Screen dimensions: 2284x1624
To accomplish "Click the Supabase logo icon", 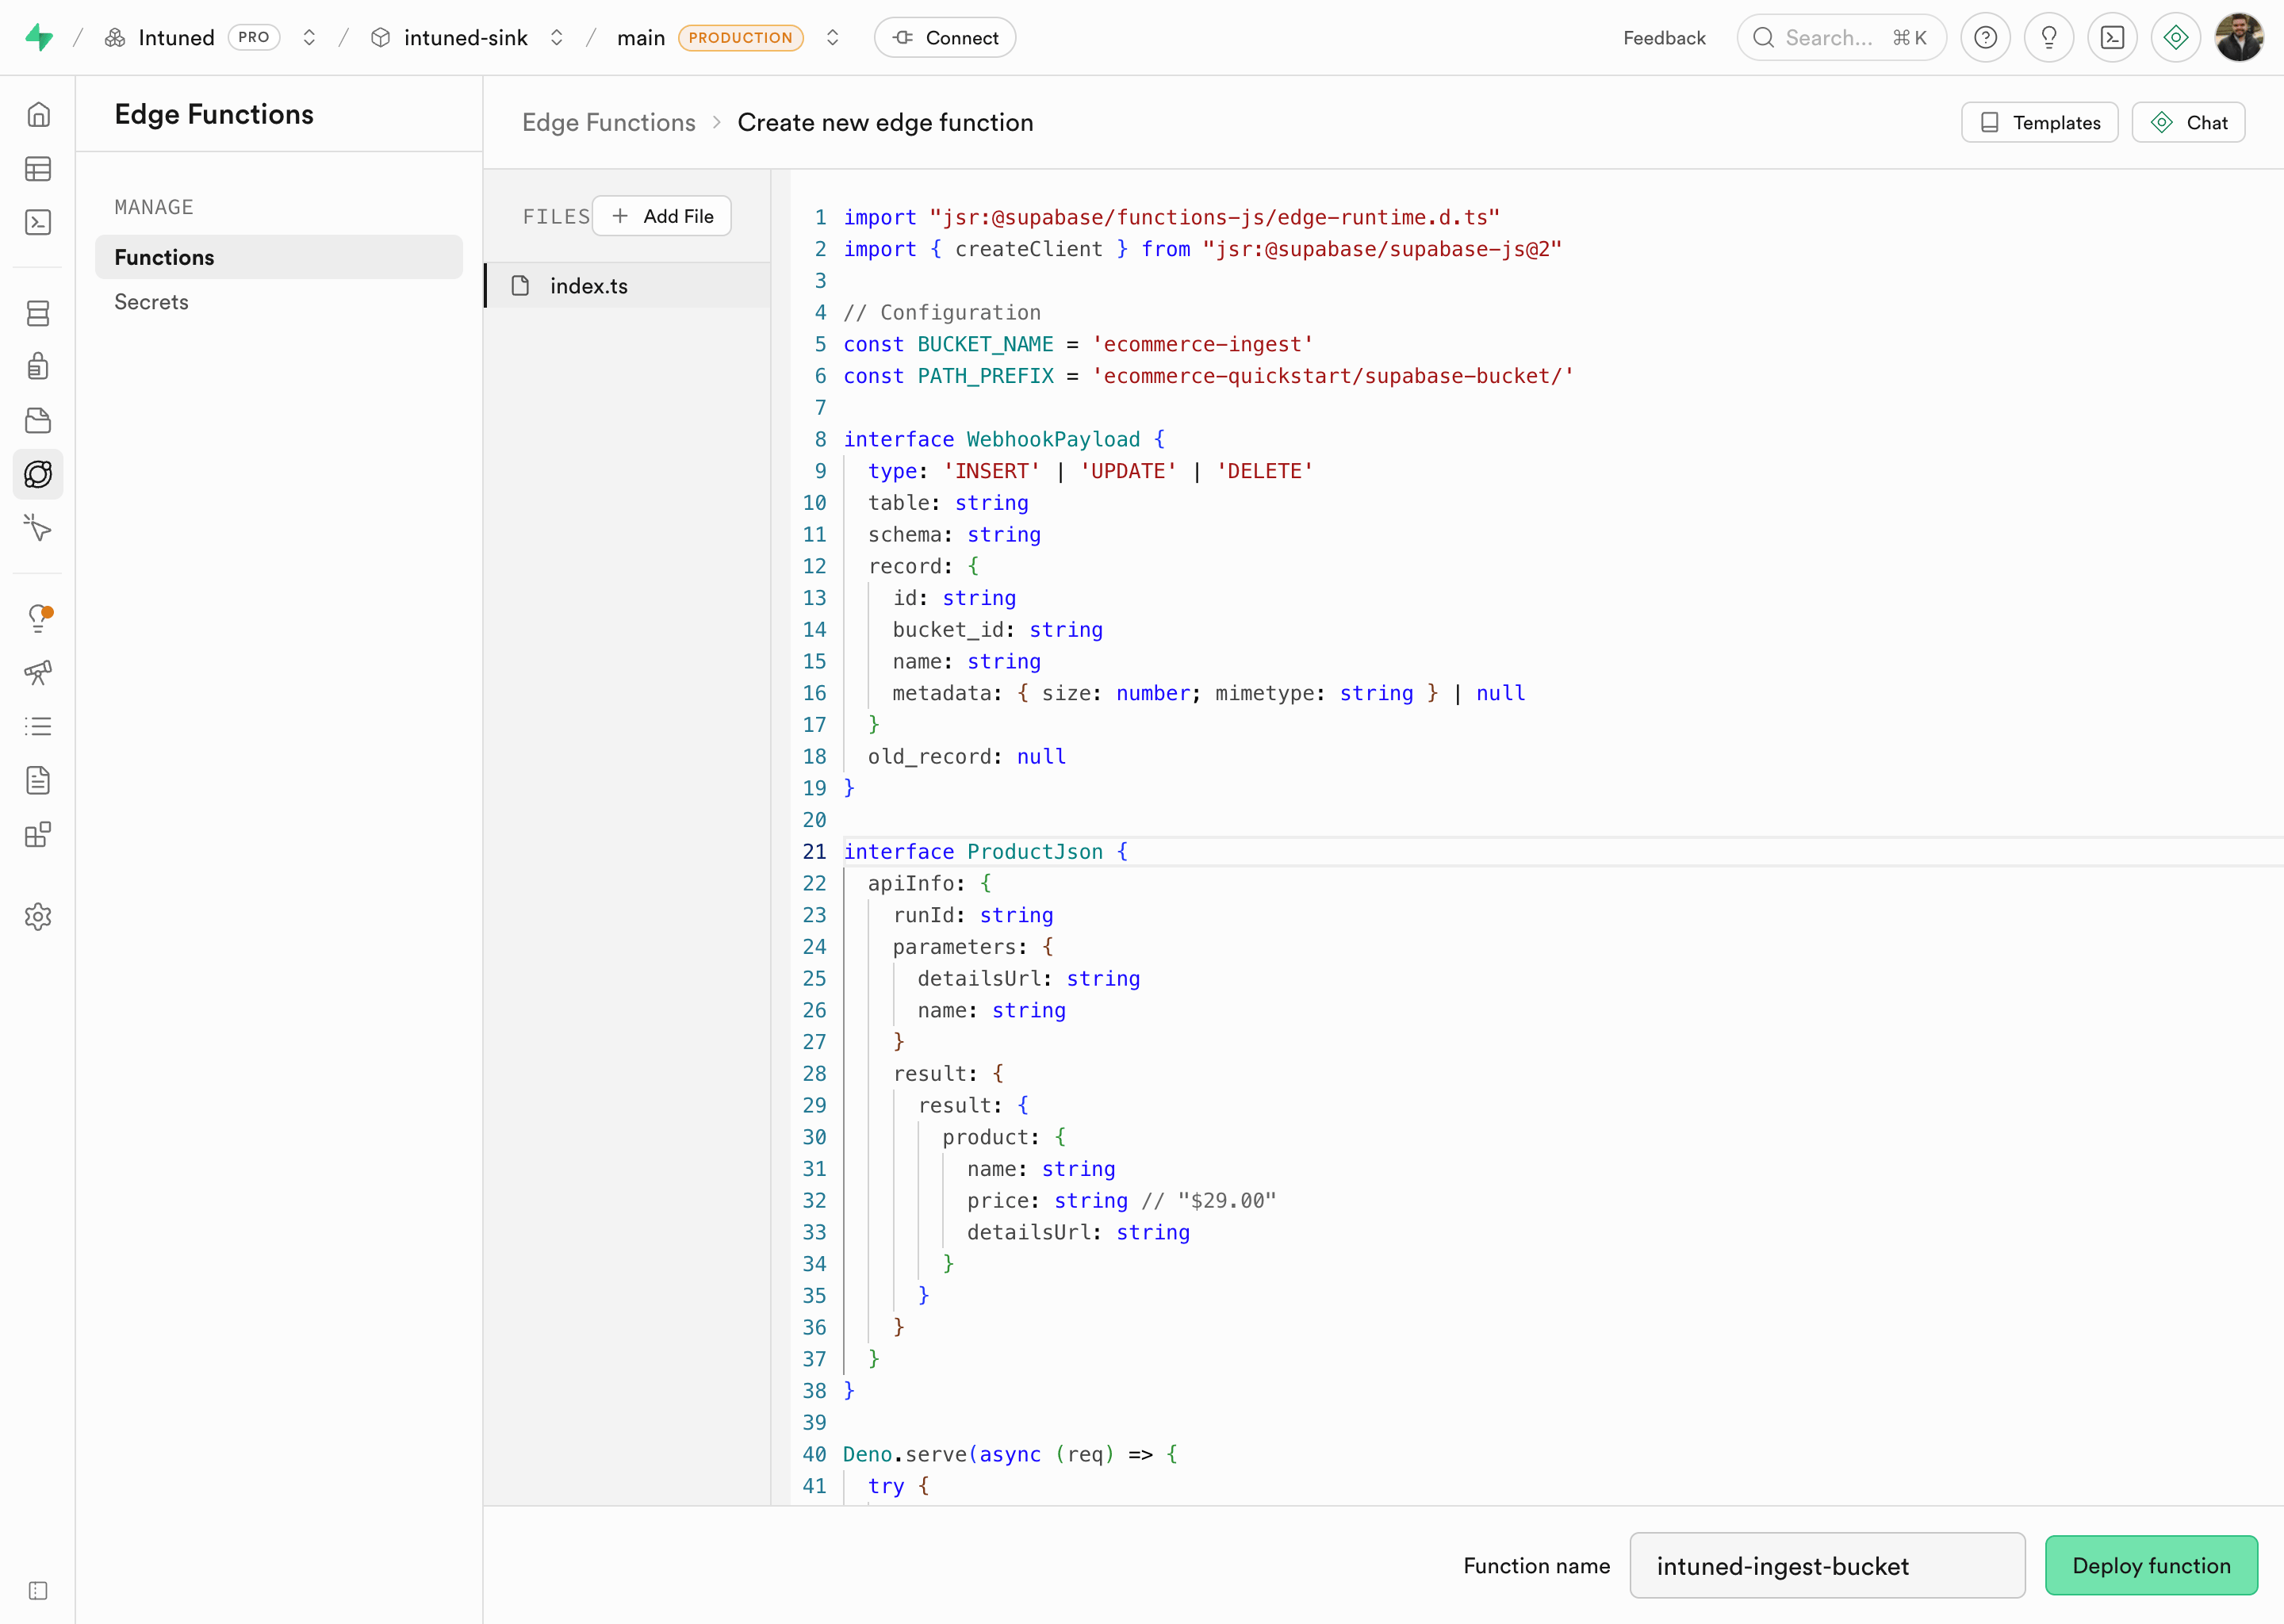I will (39, 37).
